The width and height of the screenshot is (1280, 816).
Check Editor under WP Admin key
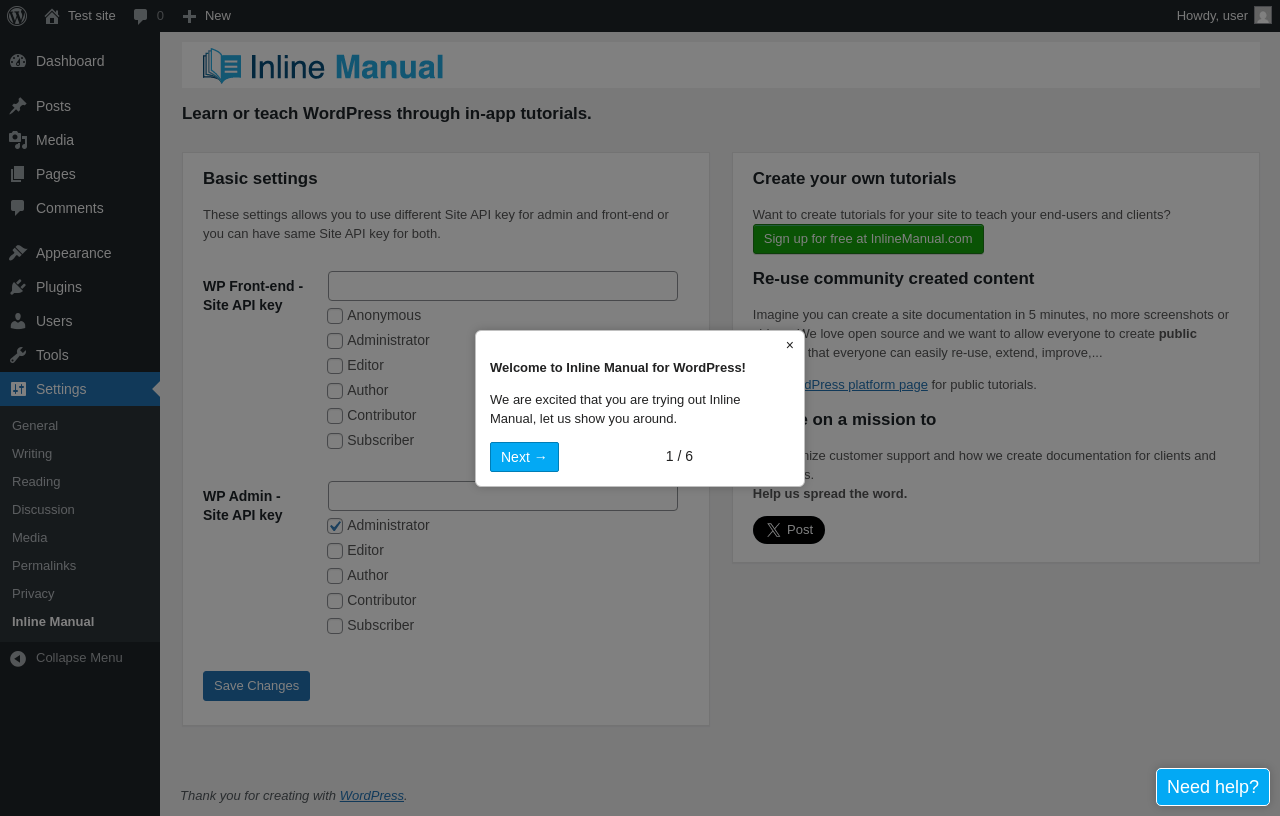click(x=335, y=551)
